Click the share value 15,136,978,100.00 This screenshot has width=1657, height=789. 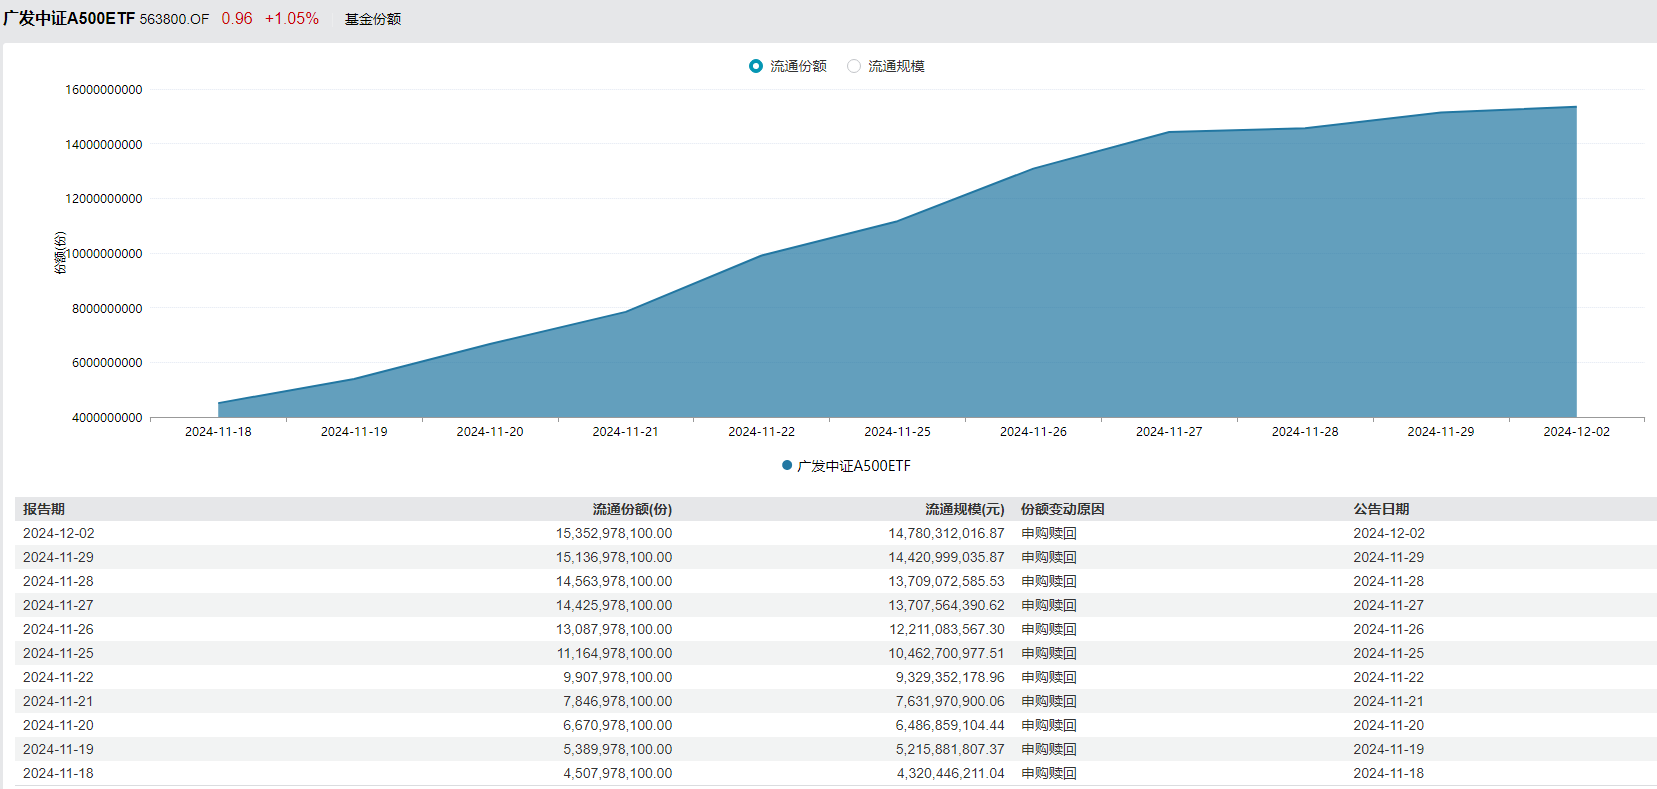click(x=614, y=557)
